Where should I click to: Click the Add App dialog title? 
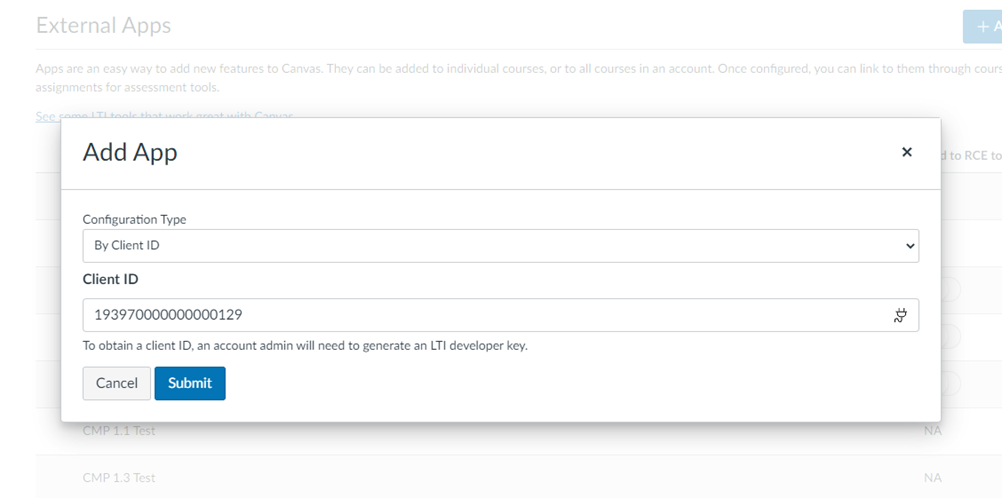pos(130,153)
